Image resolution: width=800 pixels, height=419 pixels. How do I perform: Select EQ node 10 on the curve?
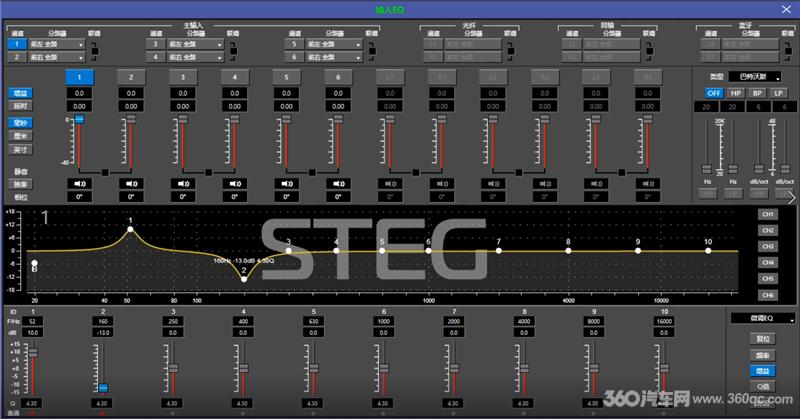pyautogui.click(x=708, y=251)
